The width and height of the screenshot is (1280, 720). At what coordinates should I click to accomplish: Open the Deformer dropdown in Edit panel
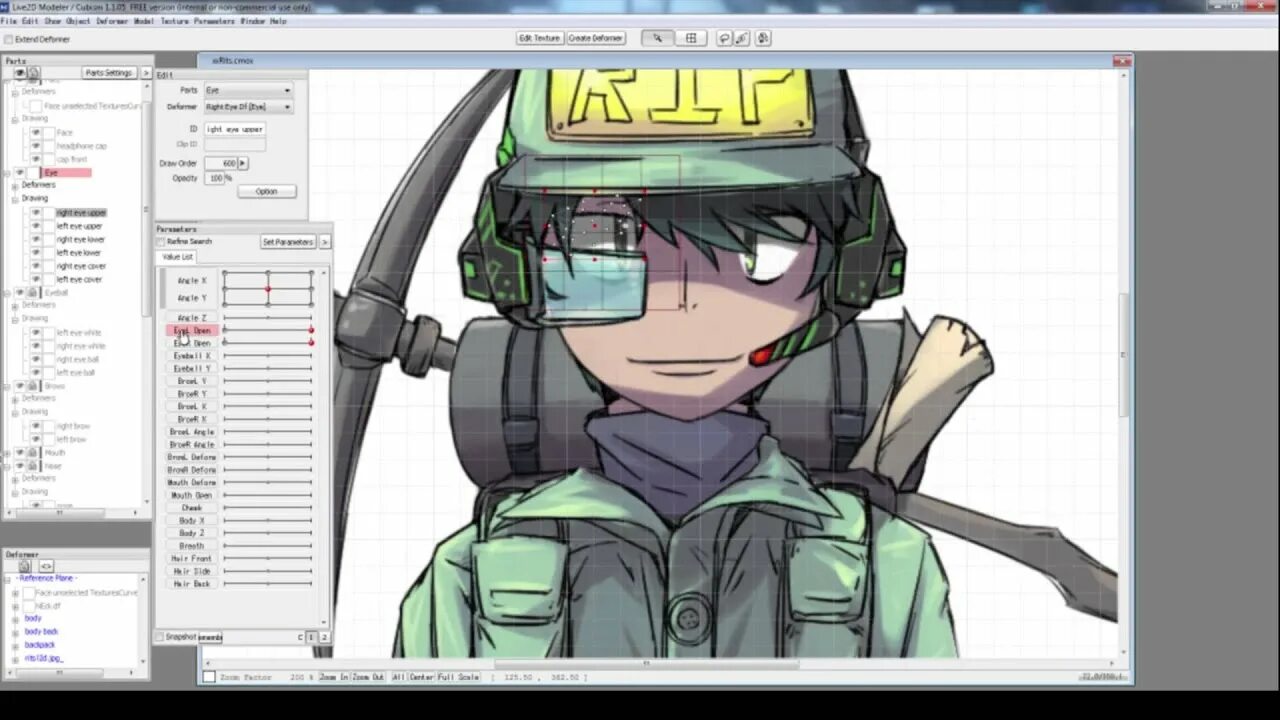[248, 106]
